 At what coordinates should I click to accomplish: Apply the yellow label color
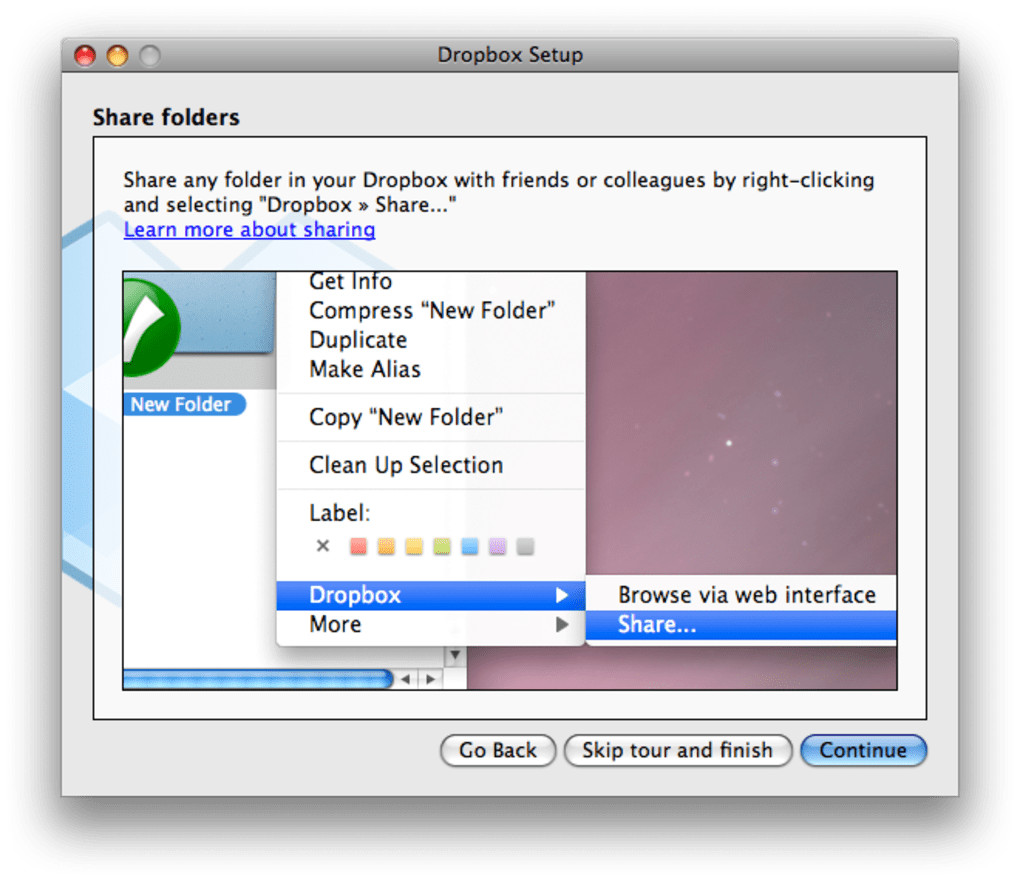point(414,547)
